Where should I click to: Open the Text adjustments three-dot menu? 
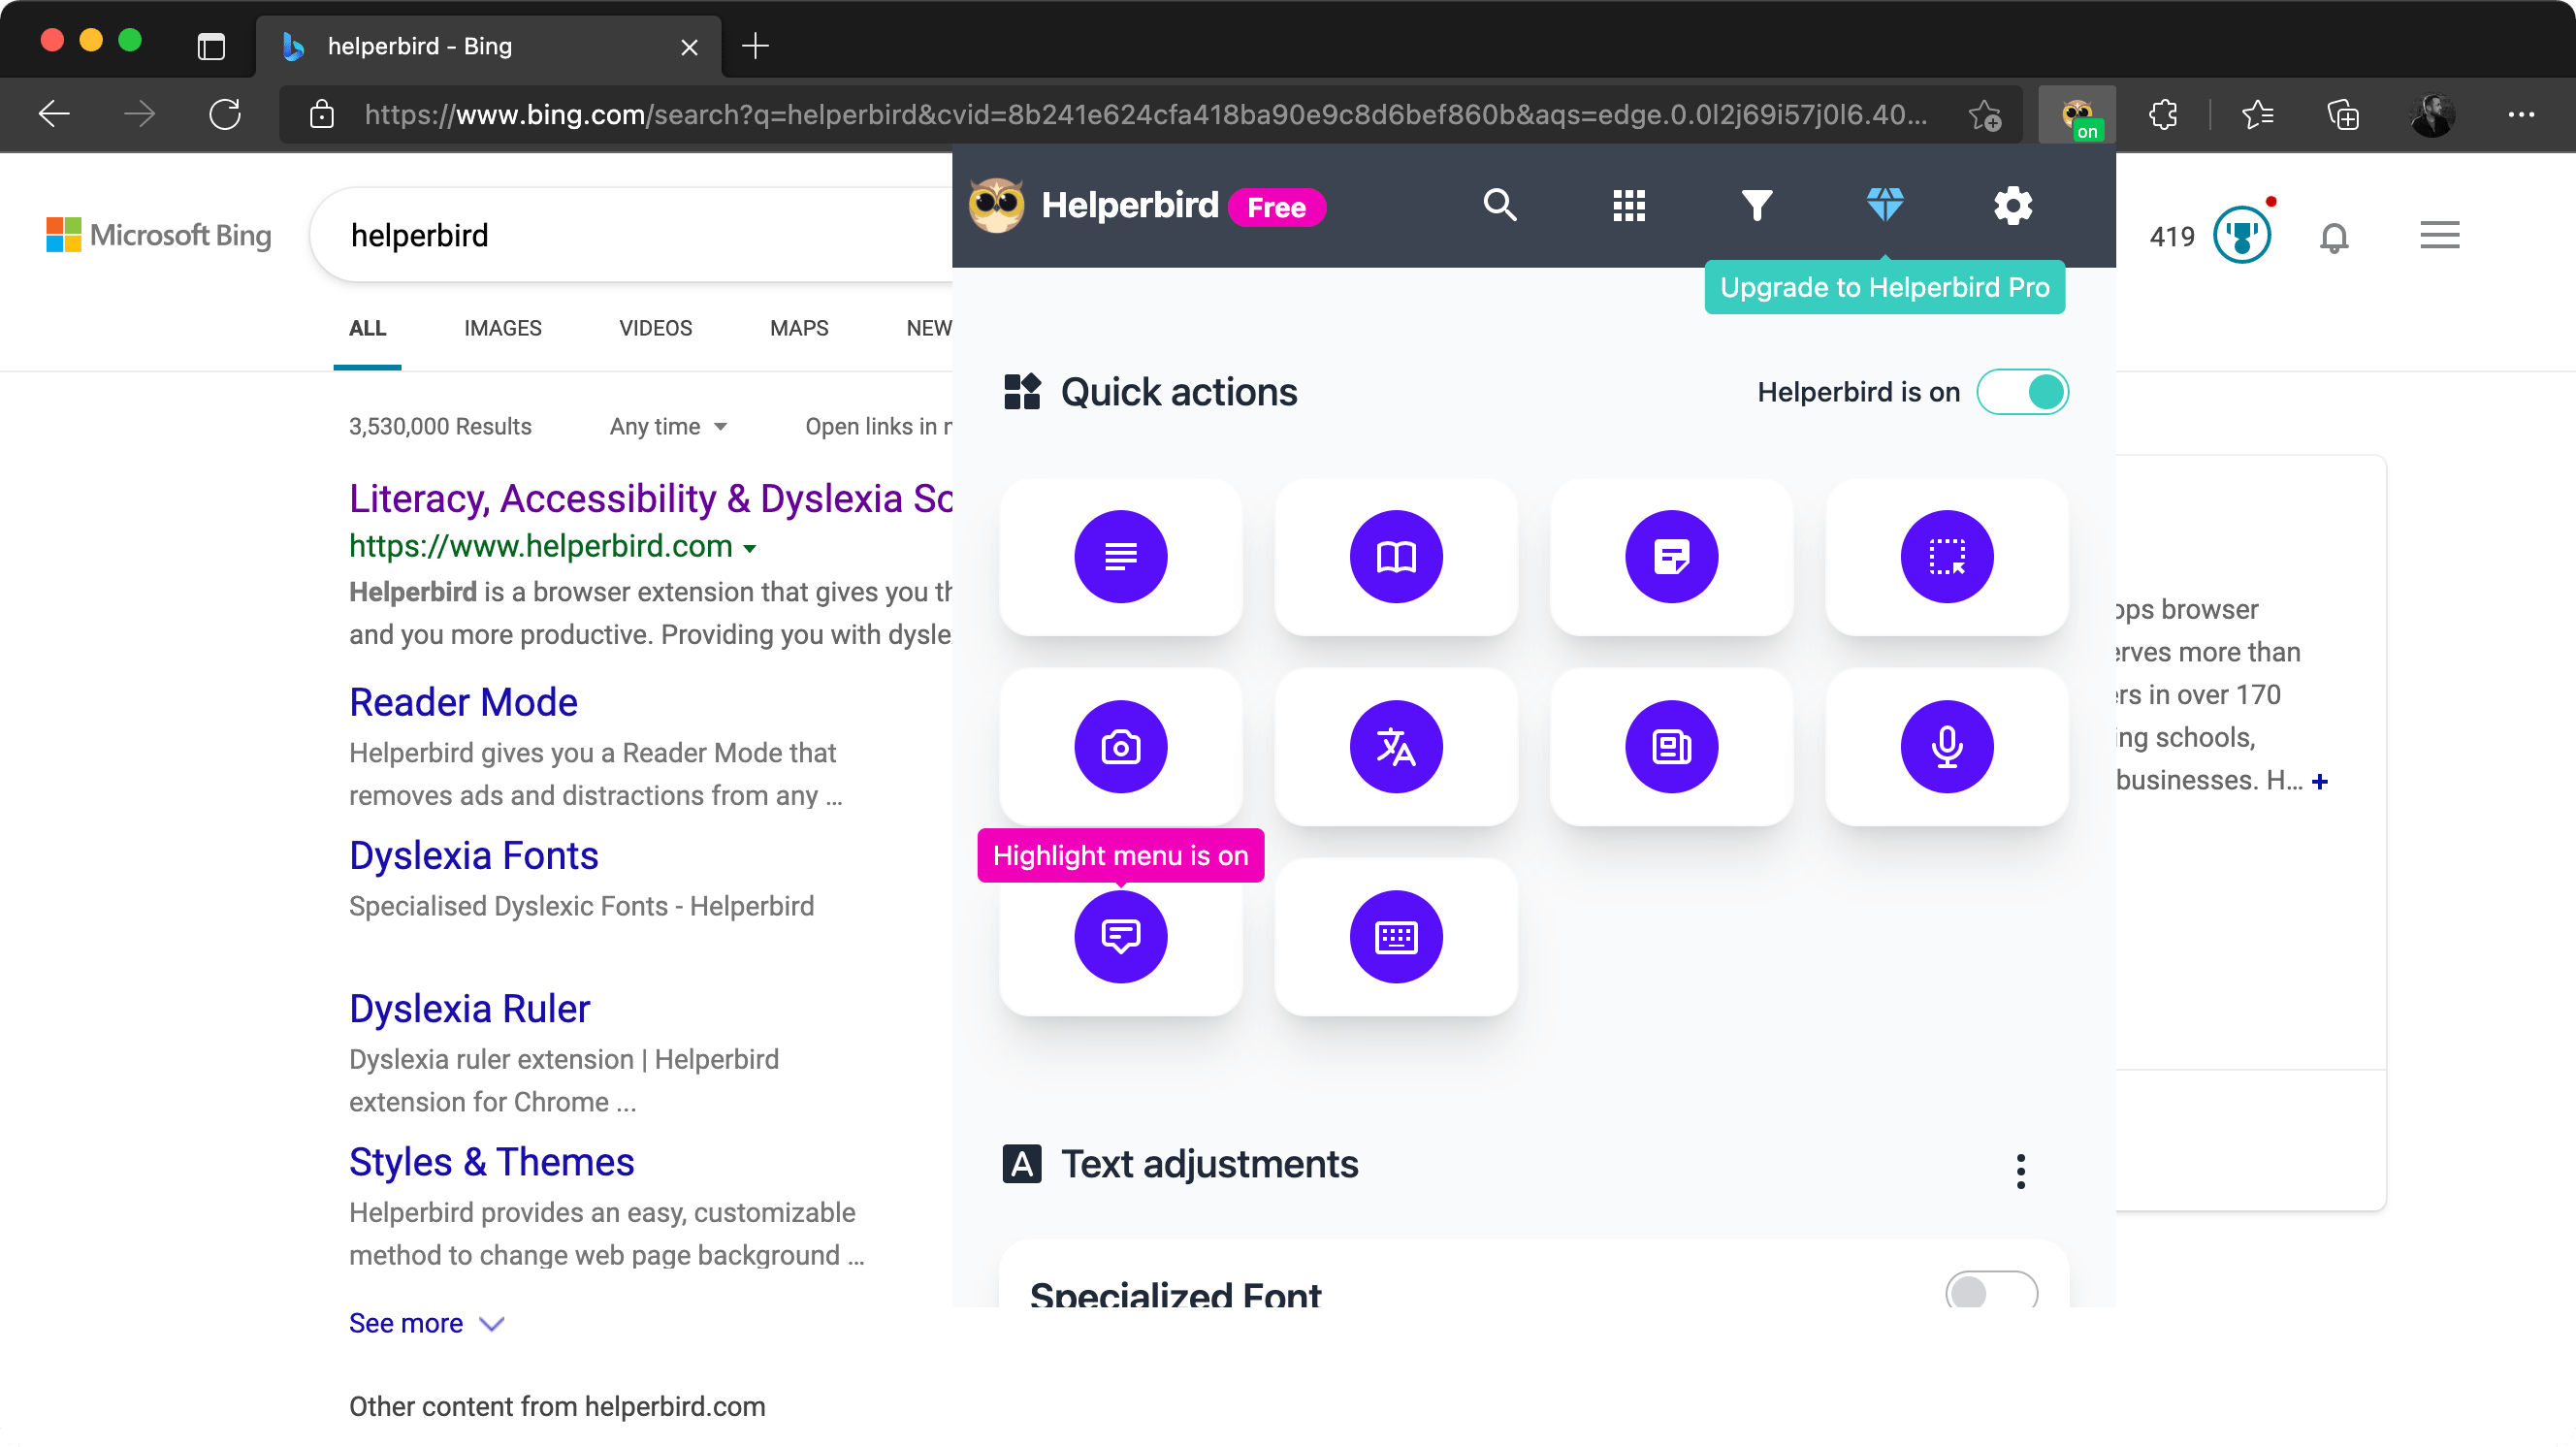[x=2020, y=1171]
